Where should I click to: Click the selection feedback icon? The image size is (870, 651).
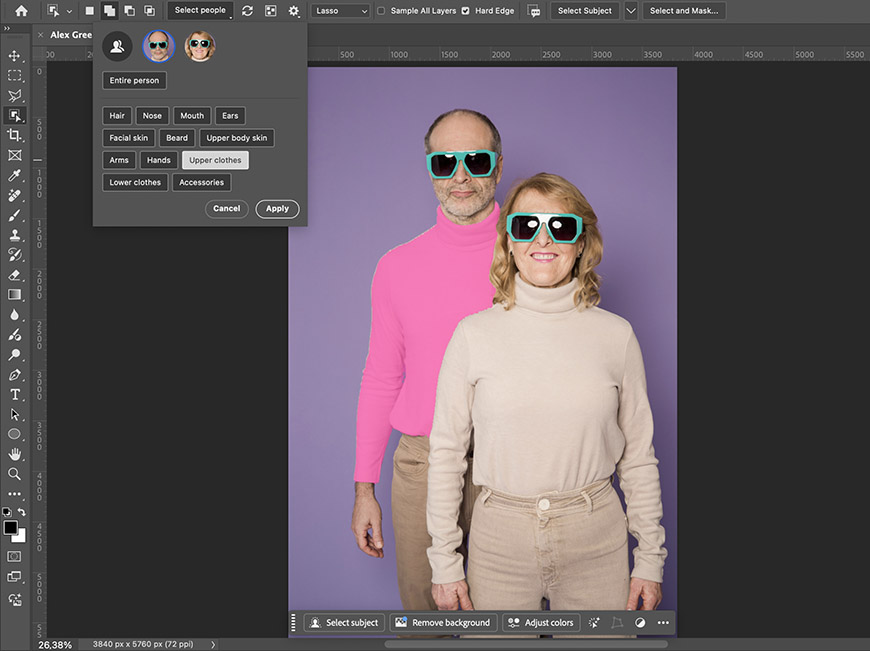click(534, 11)
